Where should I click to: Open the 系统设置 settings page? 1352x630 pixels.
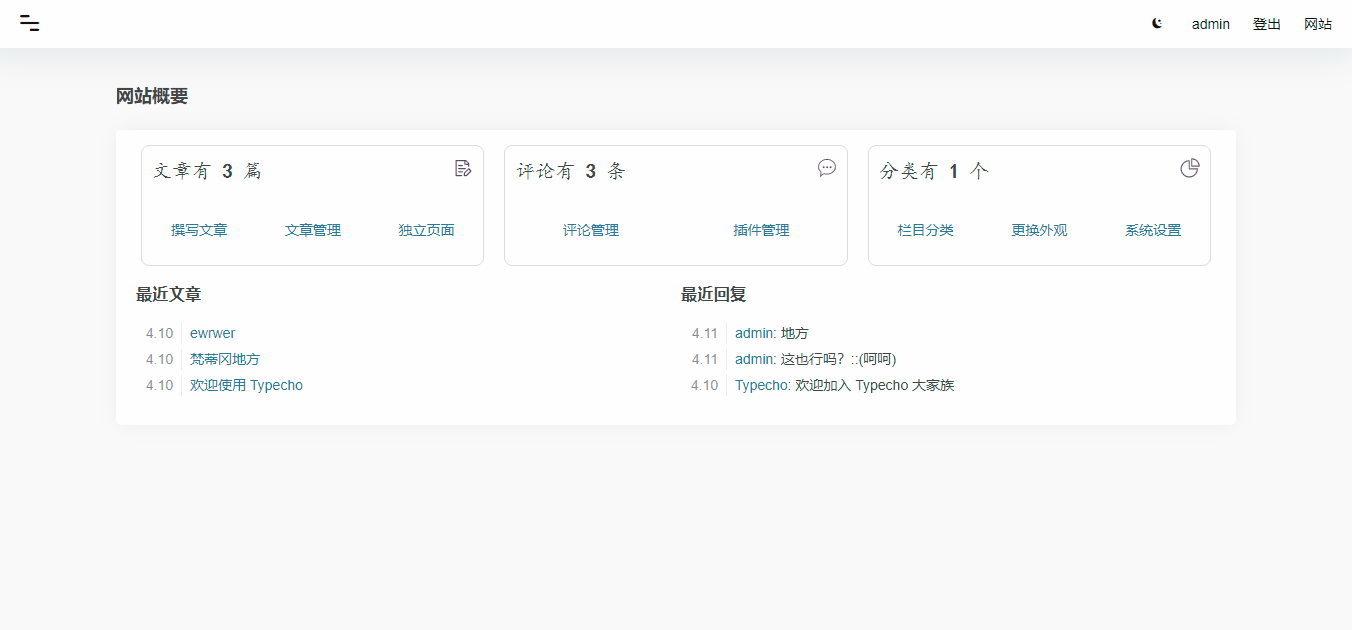(x=1152, y=230)
